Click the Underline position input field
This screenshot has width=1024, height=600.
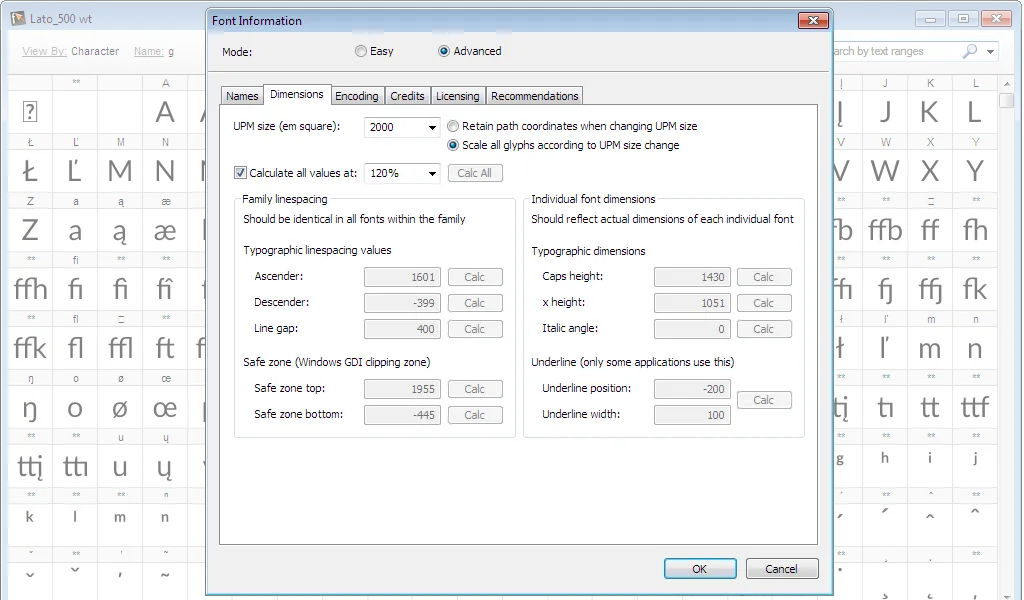(692, 389)
